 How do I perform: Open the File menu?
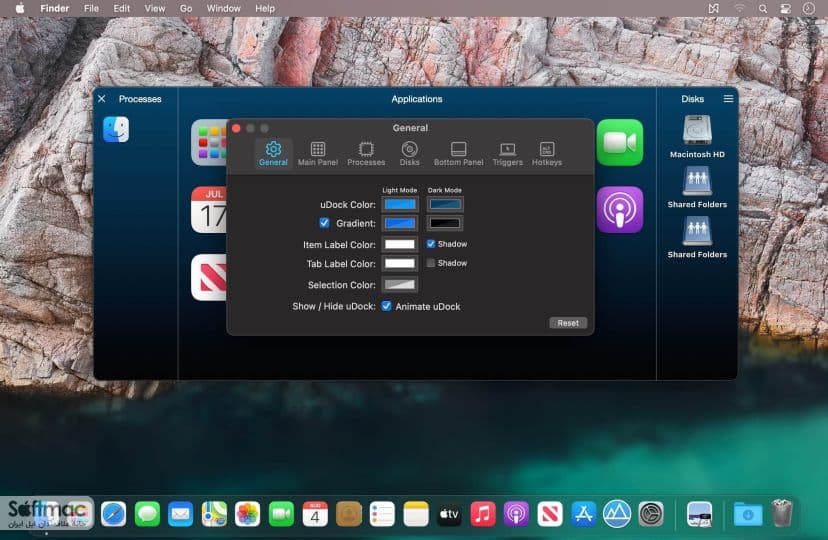(91, 8)
